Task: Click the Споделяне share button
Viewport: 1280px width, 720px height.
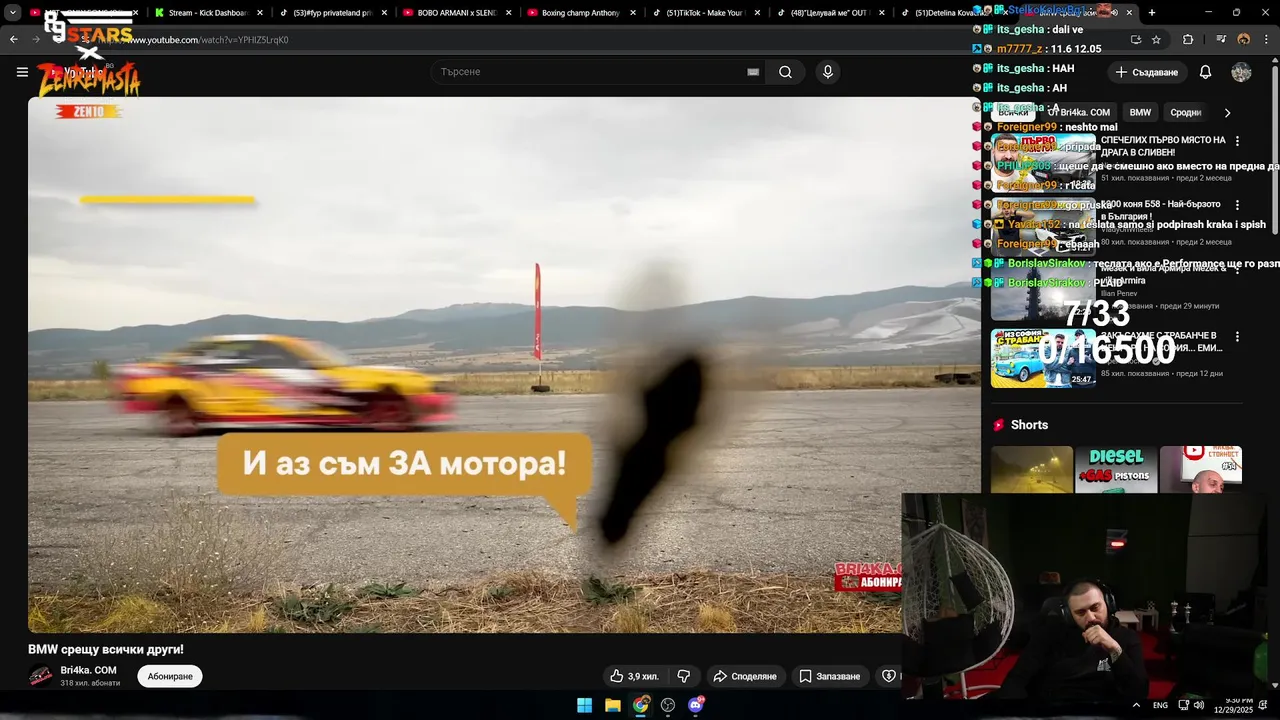Action: [744, 676]
